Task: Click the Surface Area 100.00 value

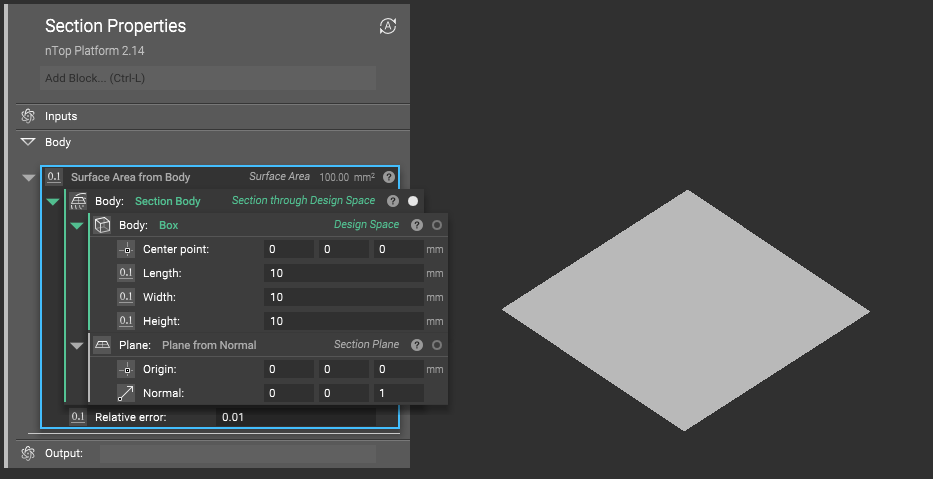Action: click(x=334, y=177)
